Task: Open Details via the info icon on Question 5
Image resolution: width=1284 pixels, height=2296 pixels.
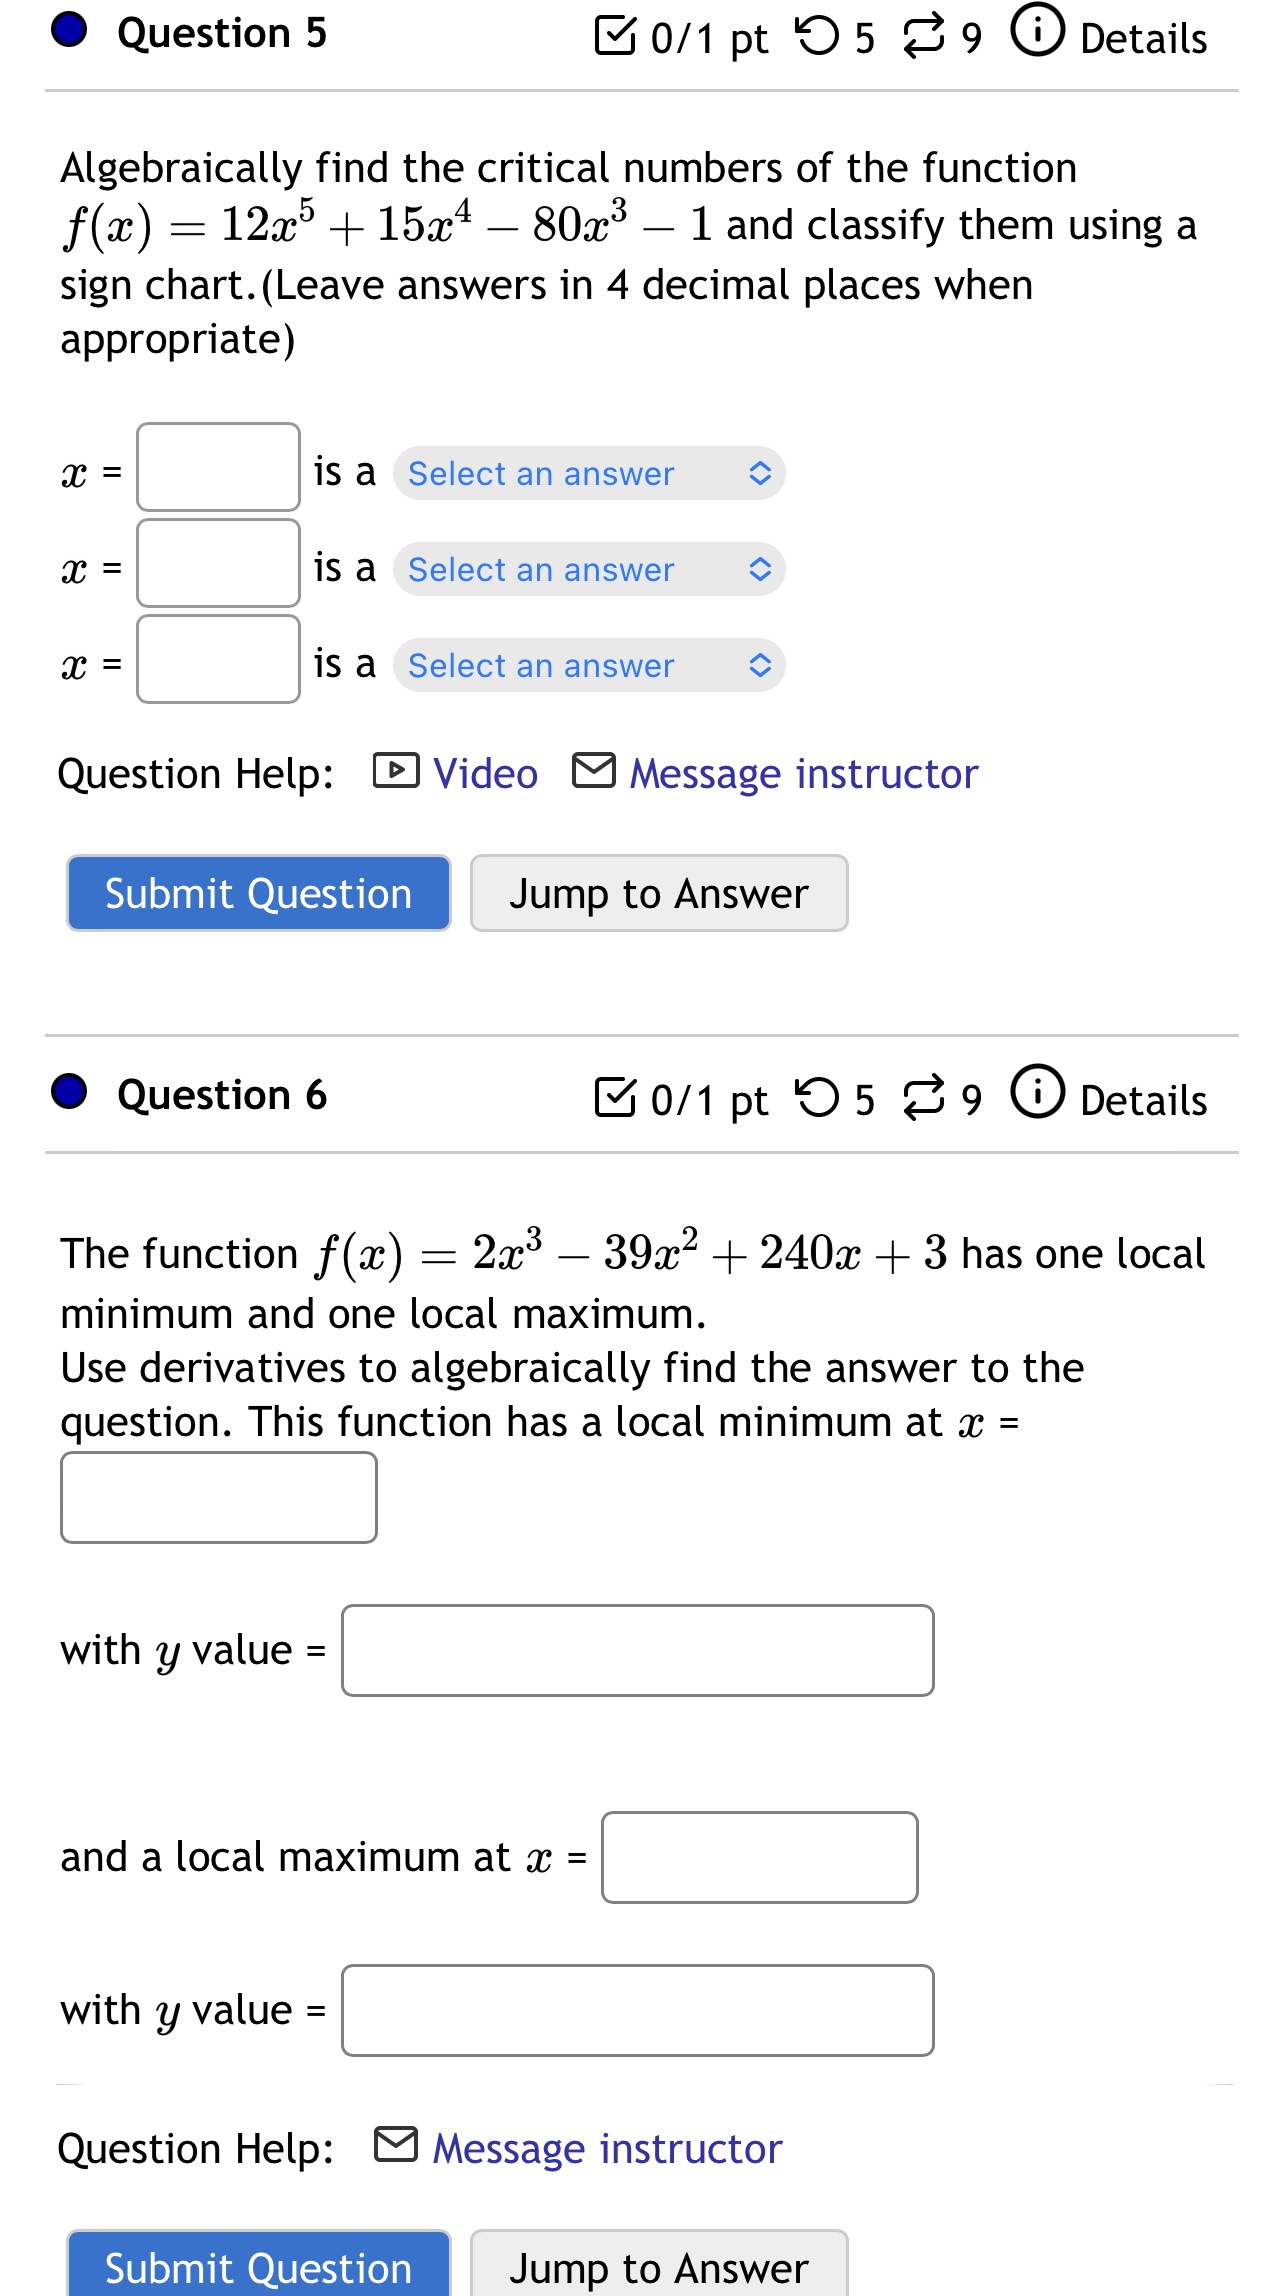Action: pyautogui.click(x=1037, y=33)
